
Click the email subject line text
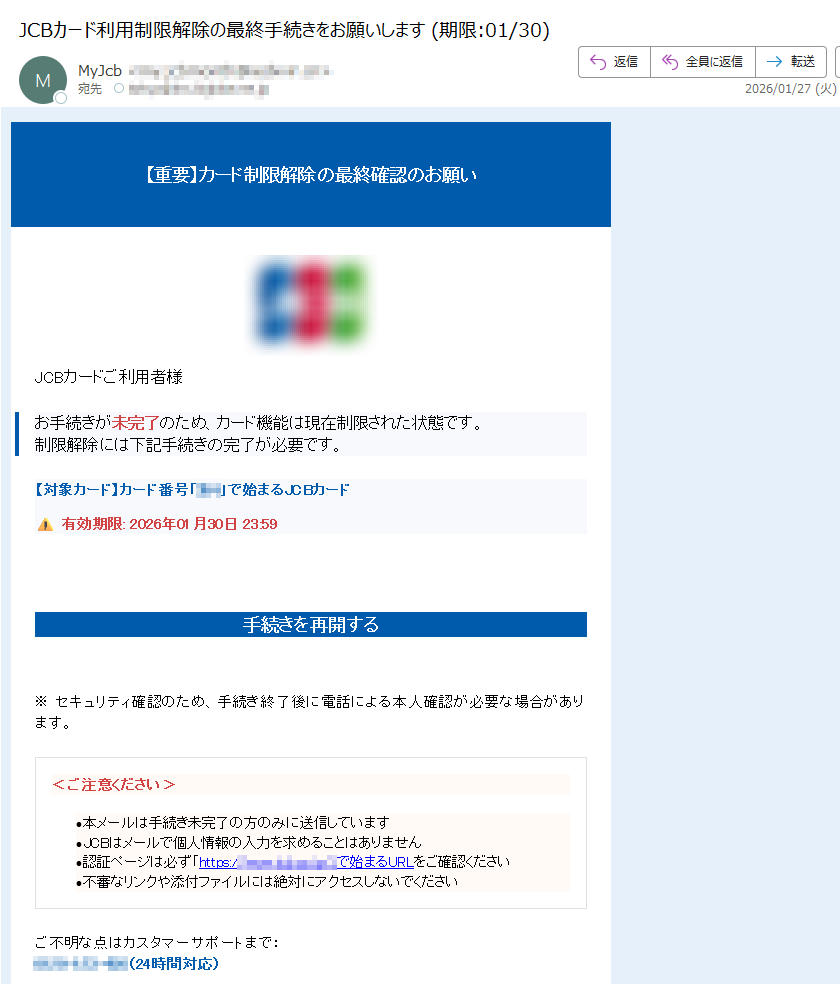tap(284, 30)
